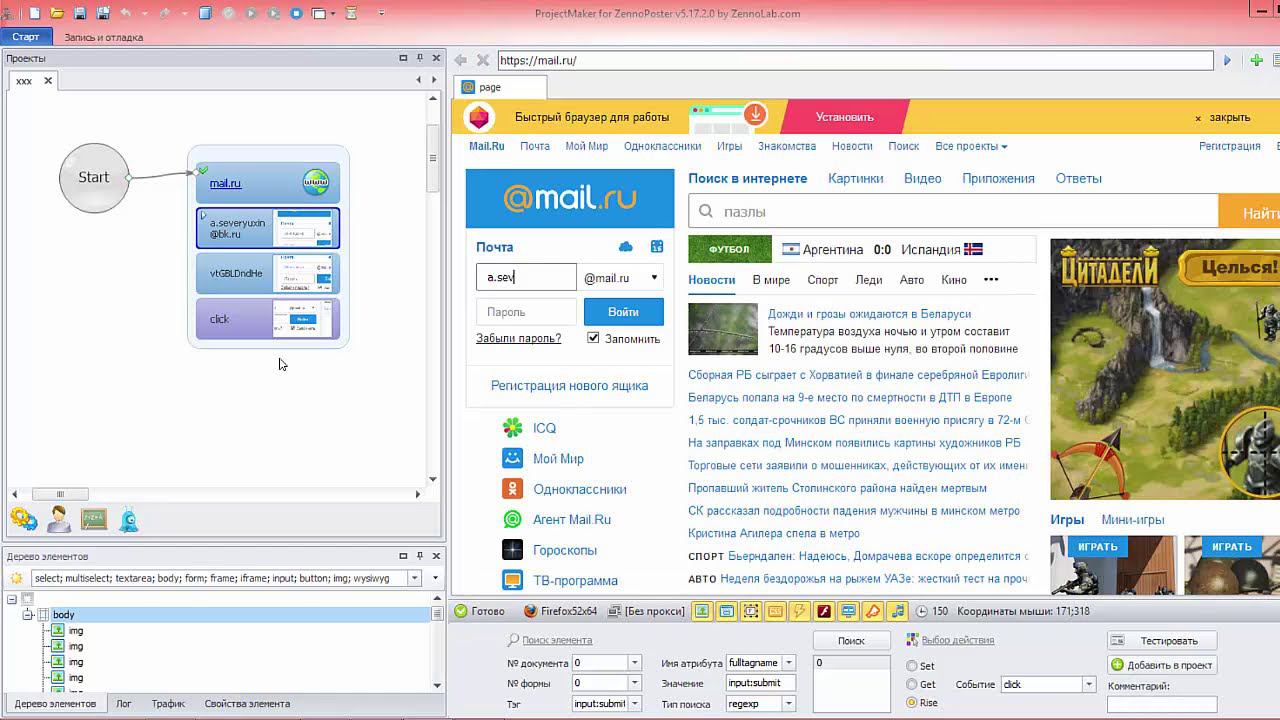Image resolution: width=1280 pixels, height=720 pixels.
Task: Switch to the Запись и отладка ribbon tab
Action: click(103, 37)
